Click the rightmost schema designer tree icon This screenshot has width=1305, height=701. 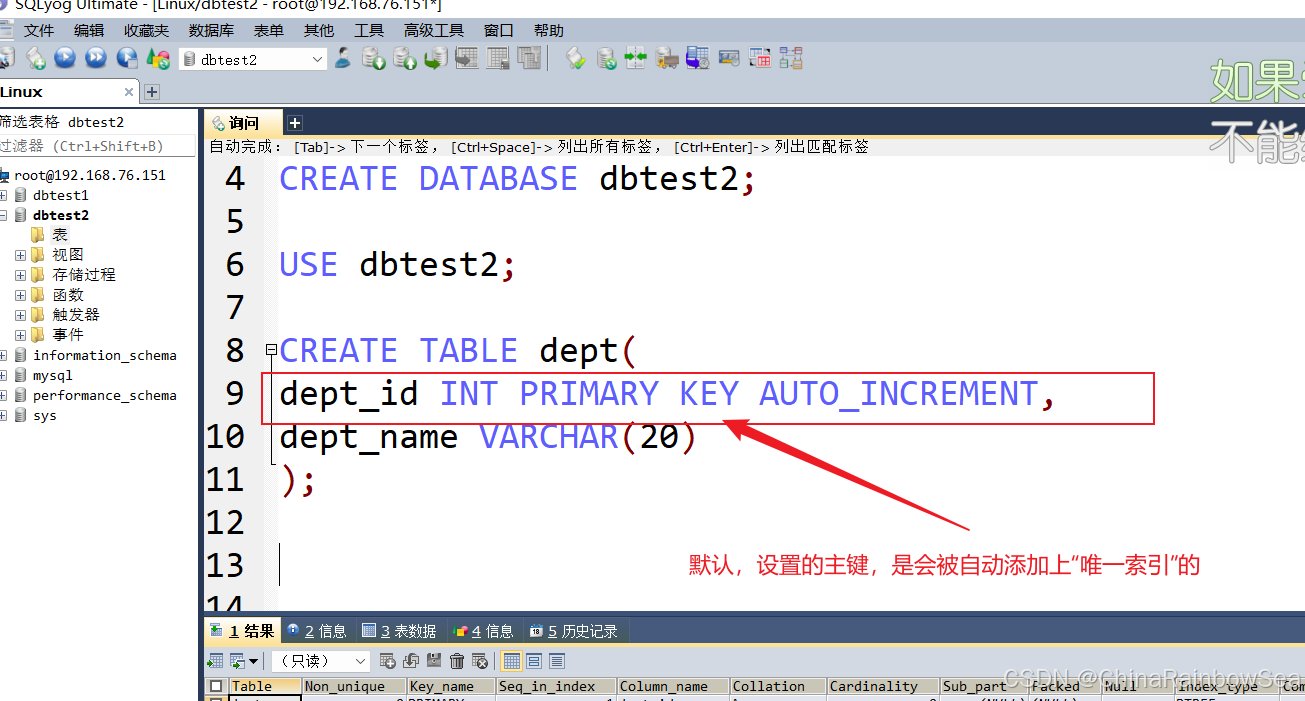pos(792,59)
